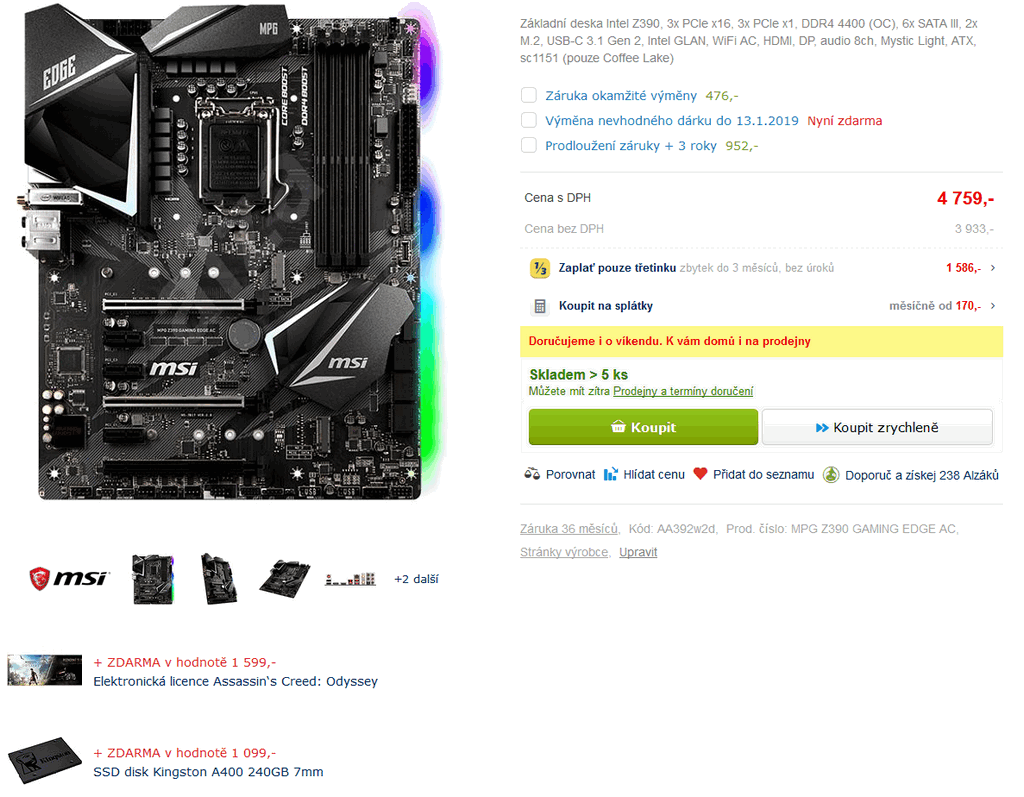Click the Porovnat scales icon
1024x797 pixels.
tap(532, 474)
